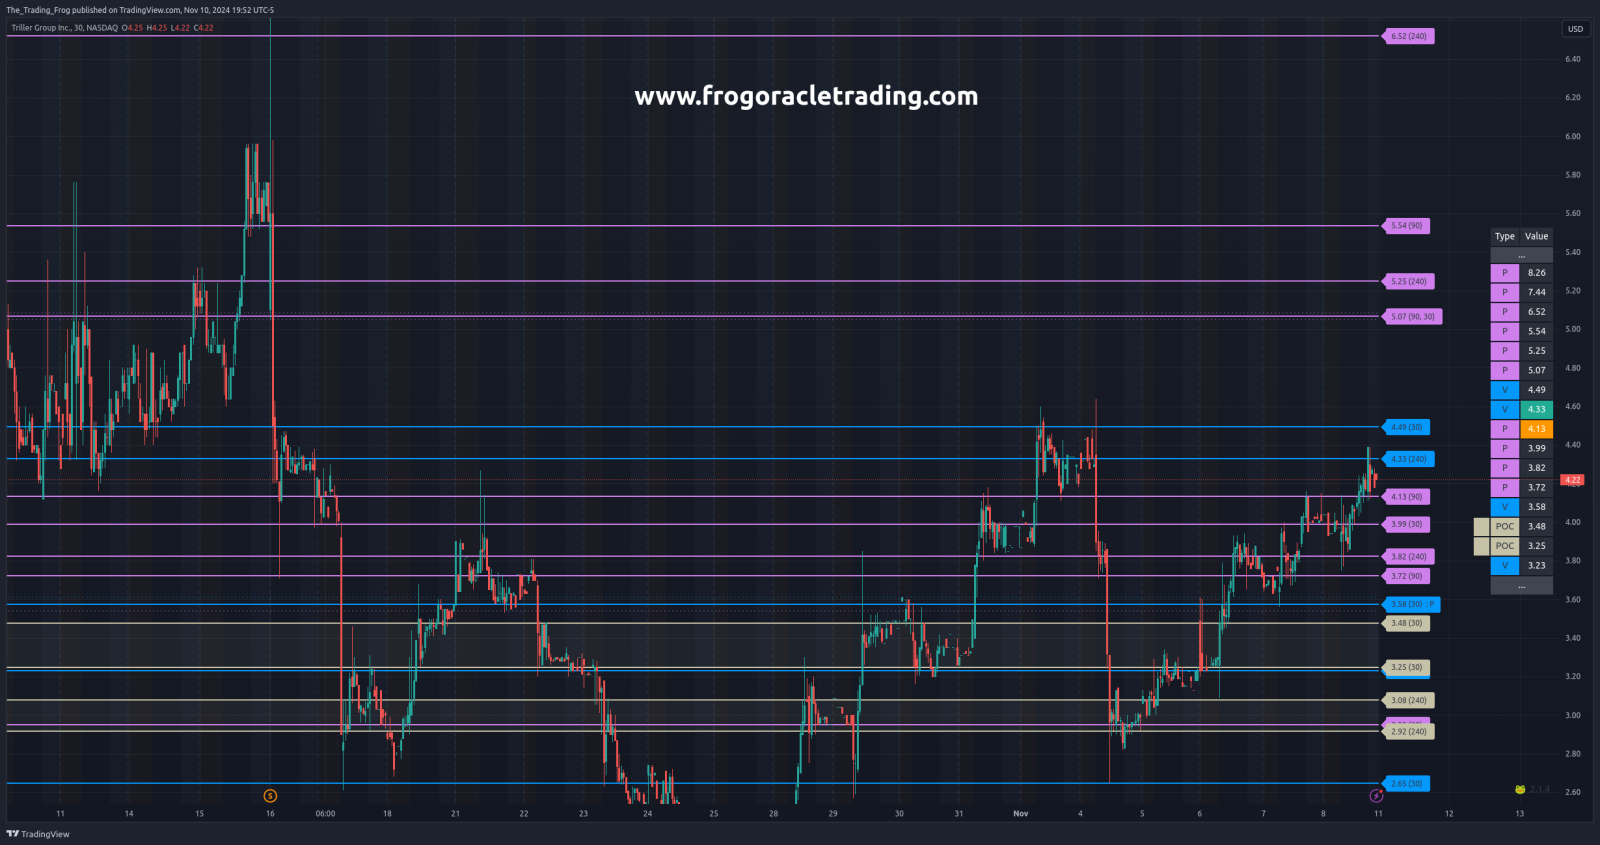Click the beige 3.25 (30) label
The image size is (1600, 845).
point(1406,667)
